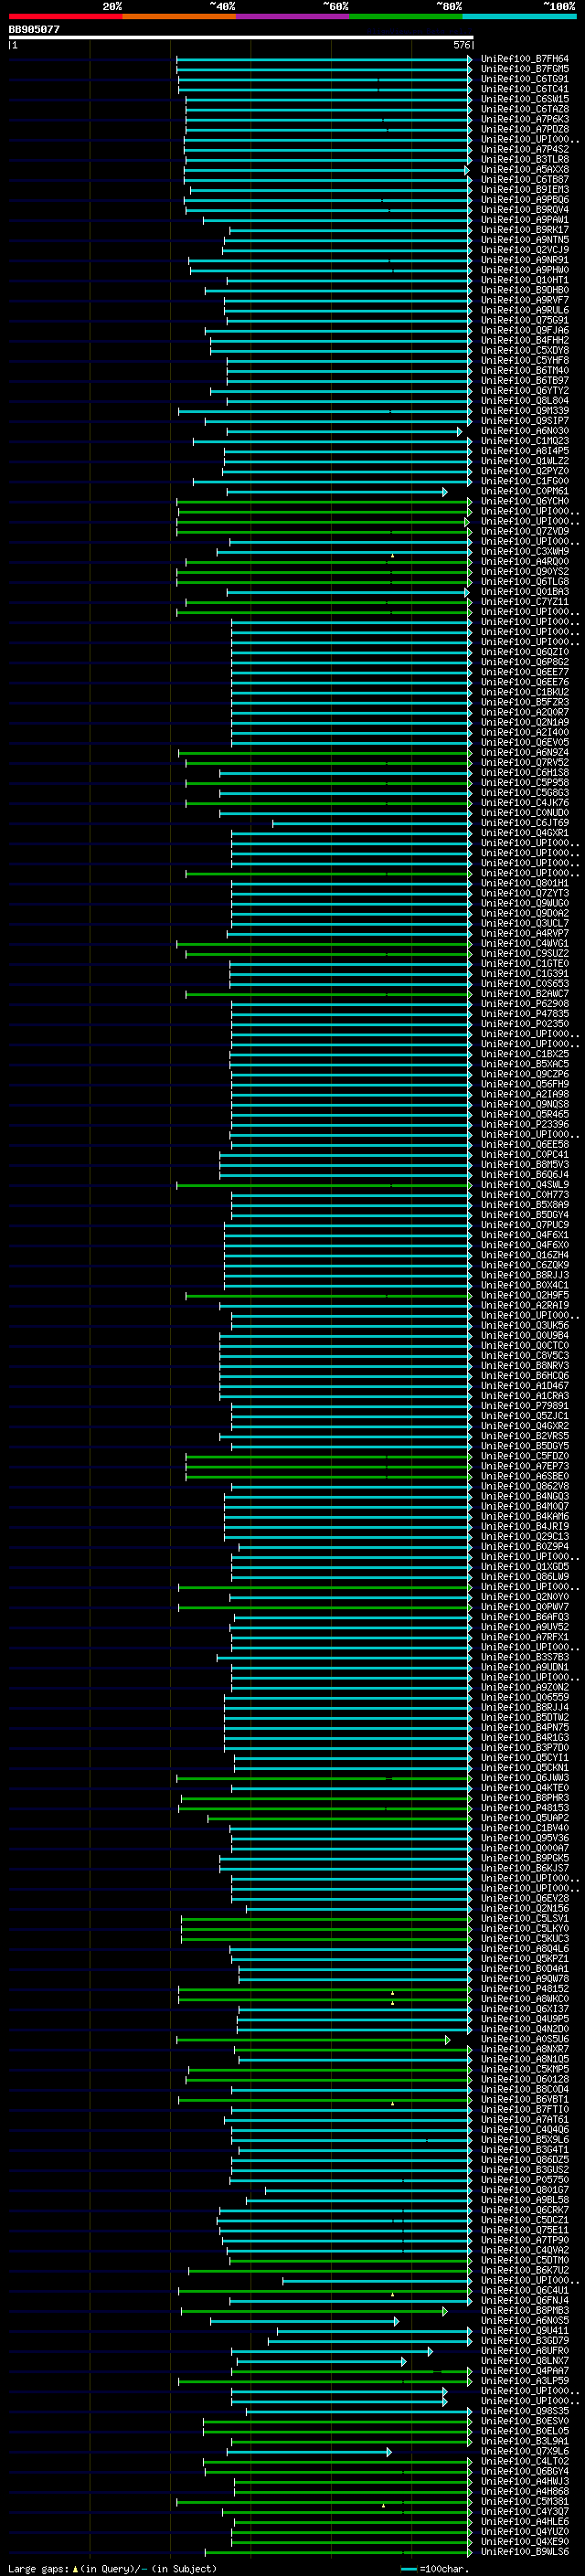Select hit label UniRef100_A9NR91

pyautogui.click(x=525, y=260)
